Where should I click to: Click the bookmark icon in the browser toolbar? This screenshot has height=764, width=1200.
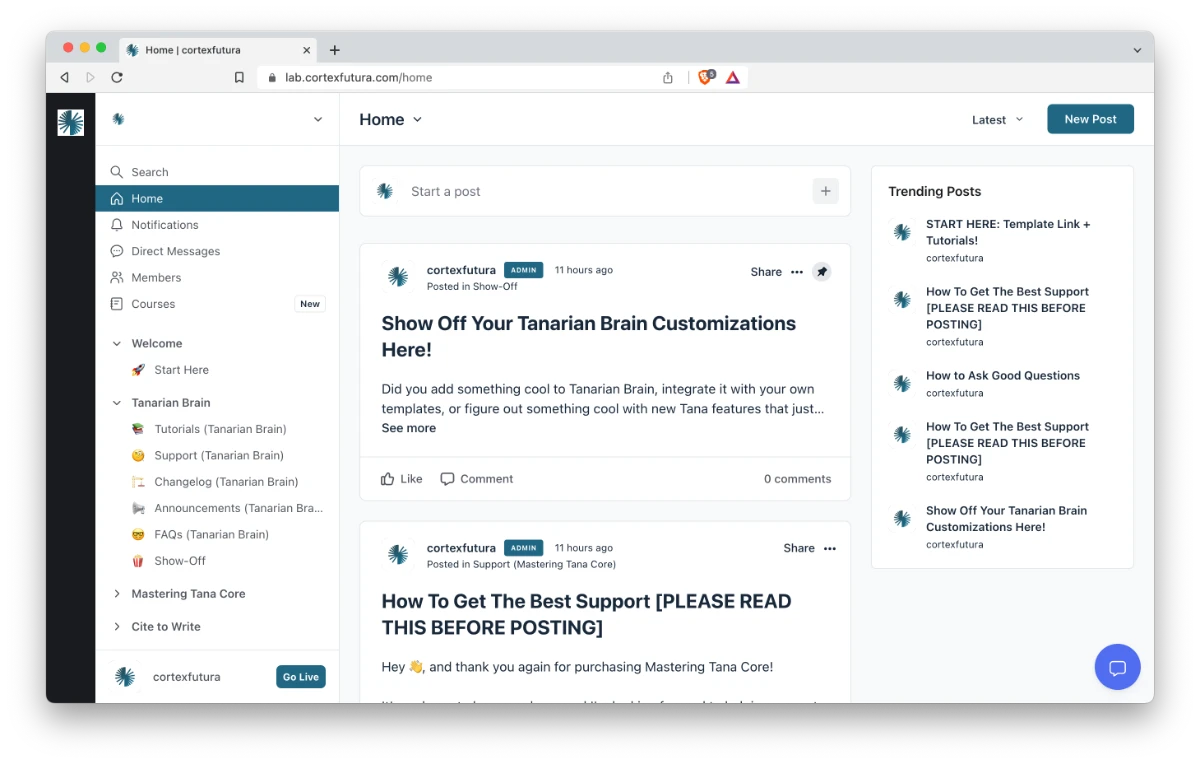point(239,77)
